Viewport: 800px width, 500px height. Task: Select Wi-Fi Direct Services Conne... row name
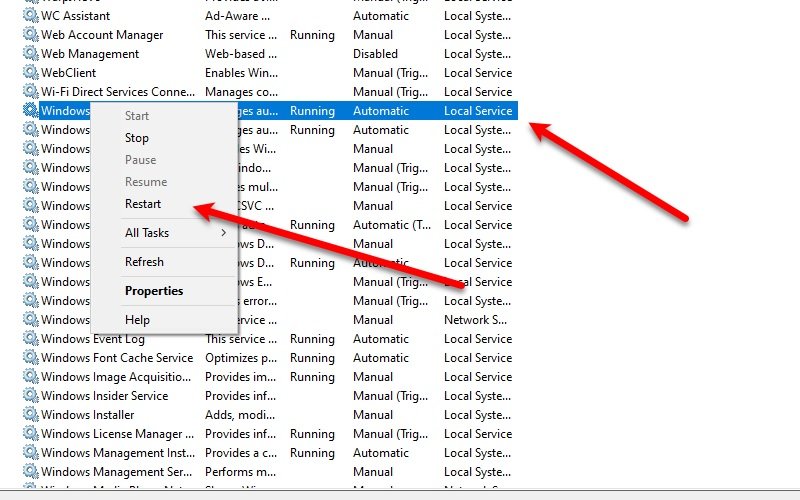118,91
